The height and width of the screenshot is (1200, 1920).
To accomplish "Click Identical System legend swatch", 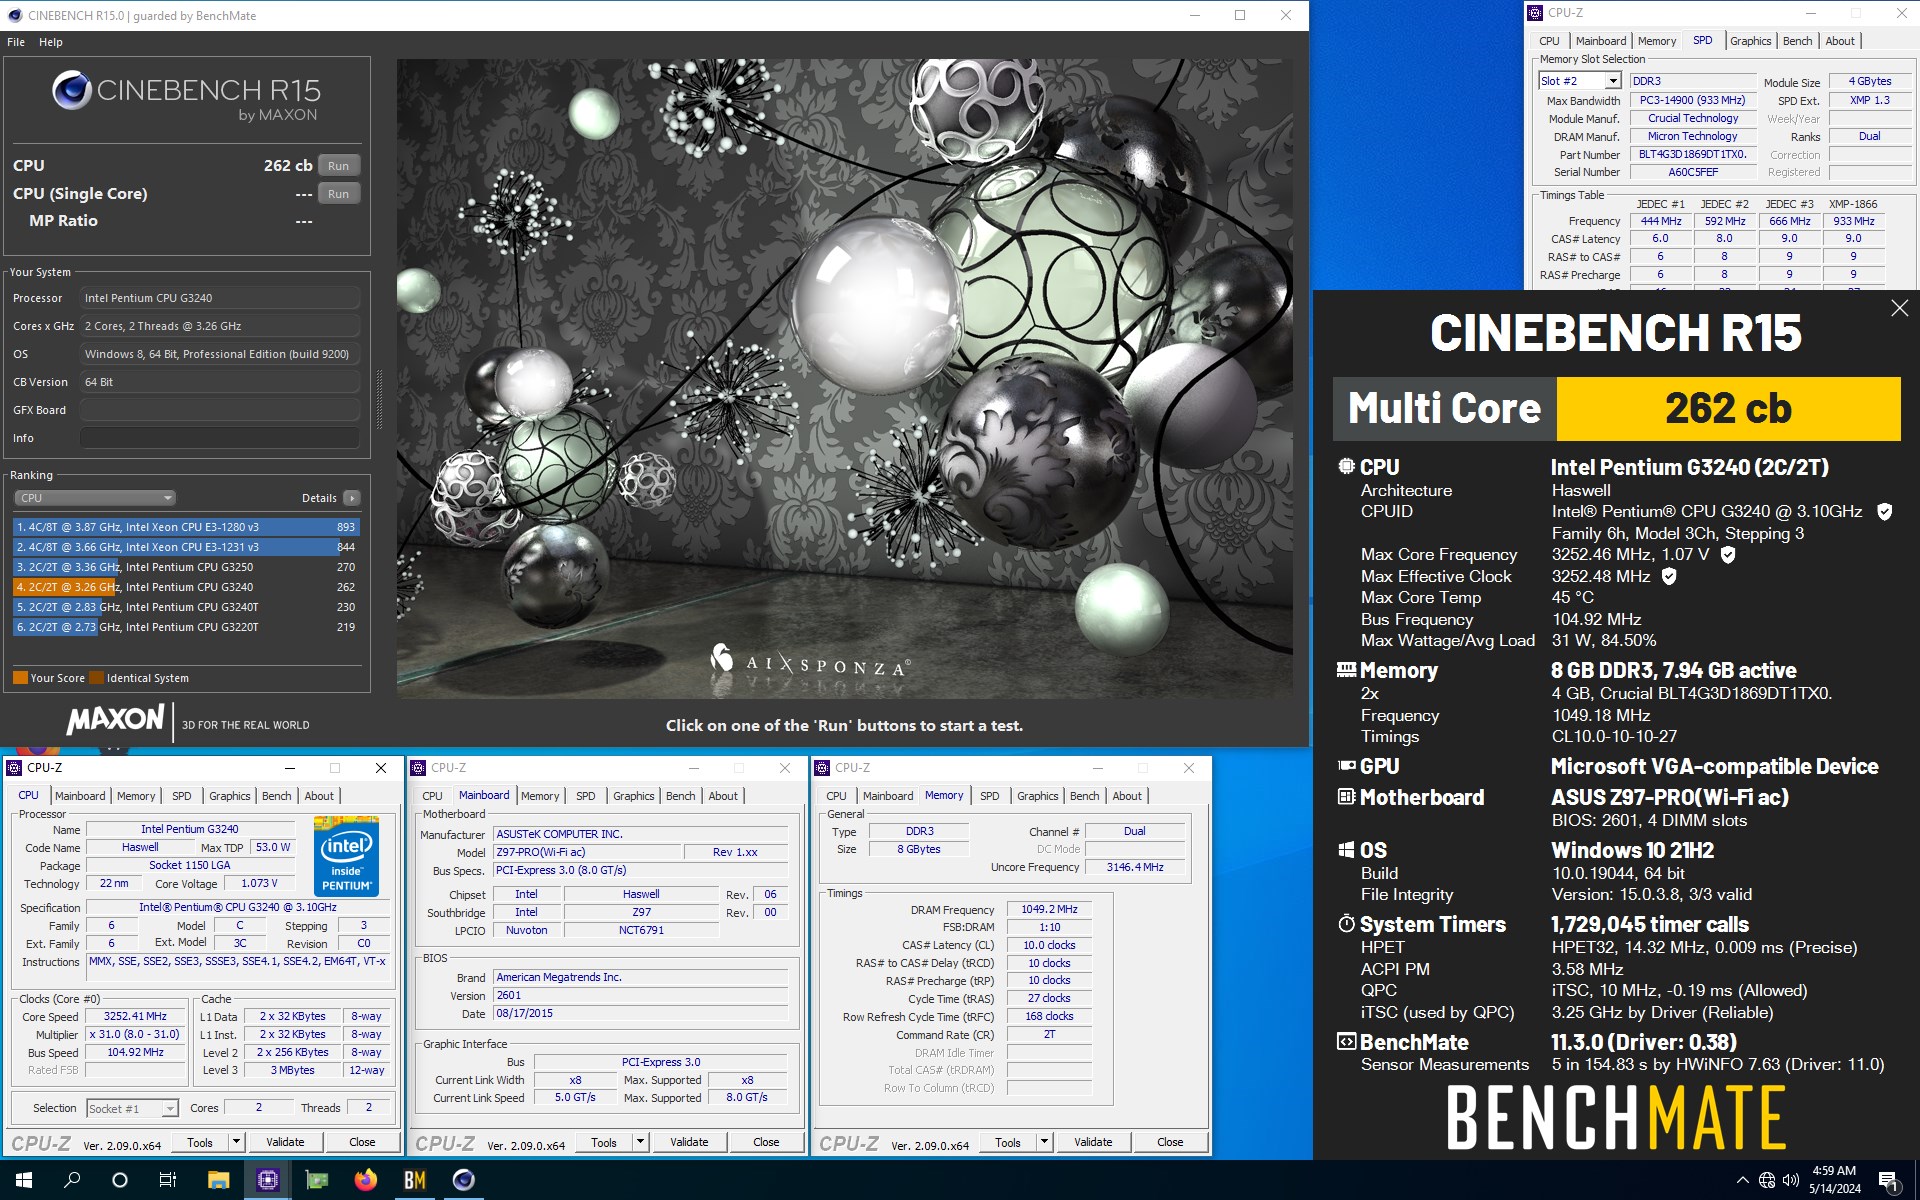I will [96, 678].
